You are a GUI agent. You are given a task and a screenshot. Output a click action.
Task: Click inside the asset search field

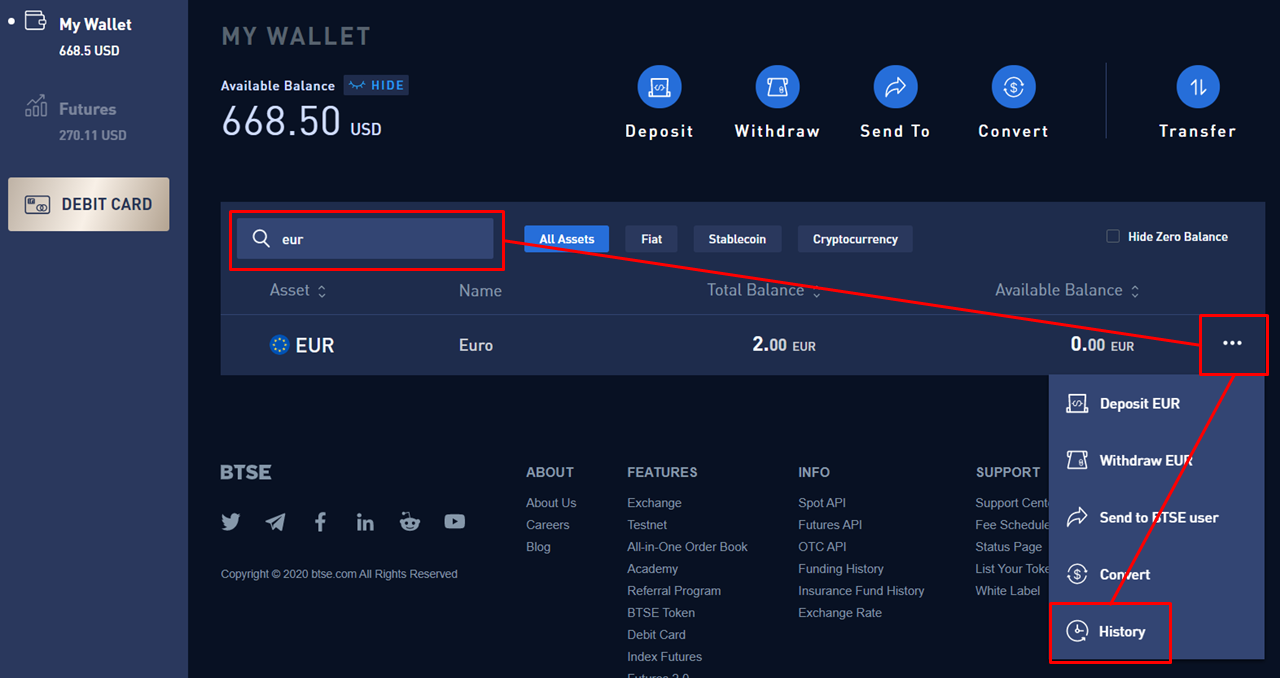tap(366, 239)
